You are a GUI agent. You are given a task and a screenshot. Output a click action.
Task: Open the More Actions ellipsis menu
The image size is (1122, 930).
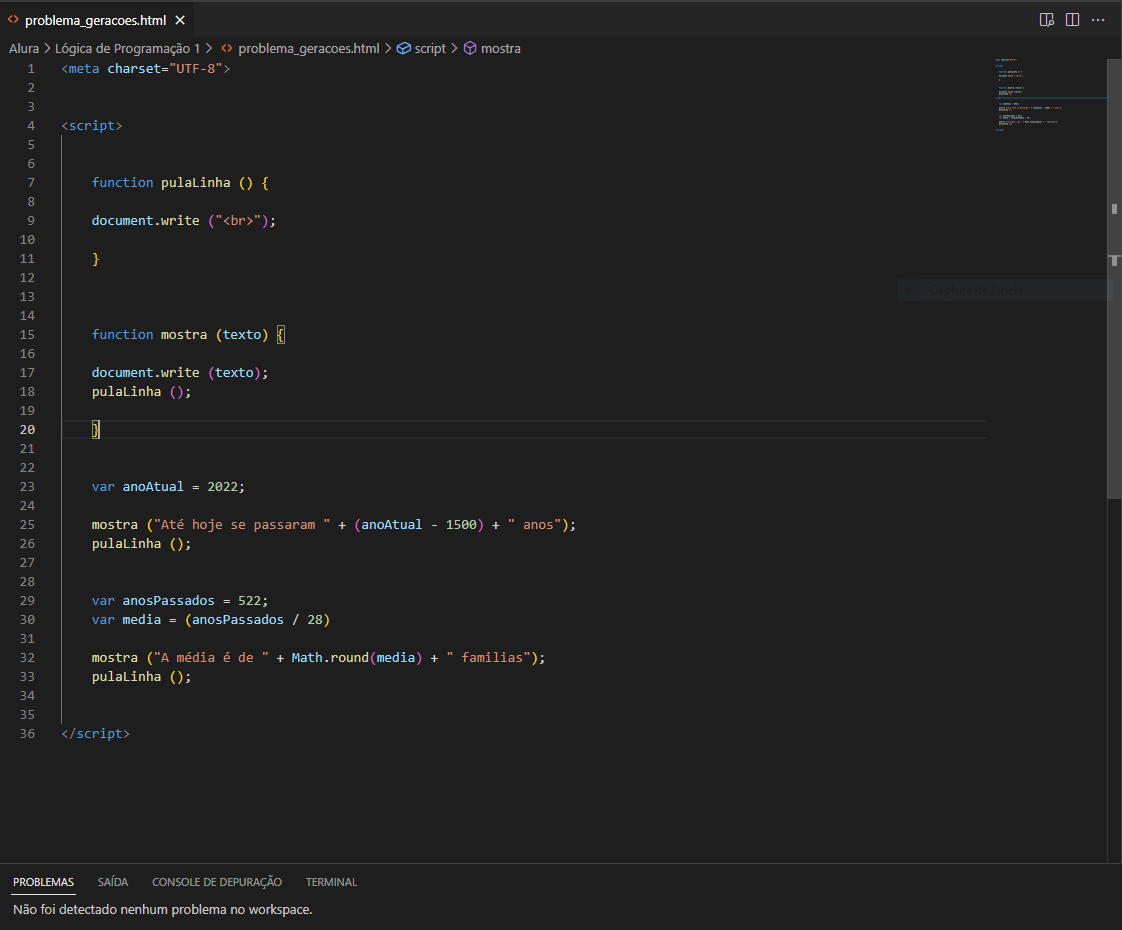click(x=1098, y=20)
